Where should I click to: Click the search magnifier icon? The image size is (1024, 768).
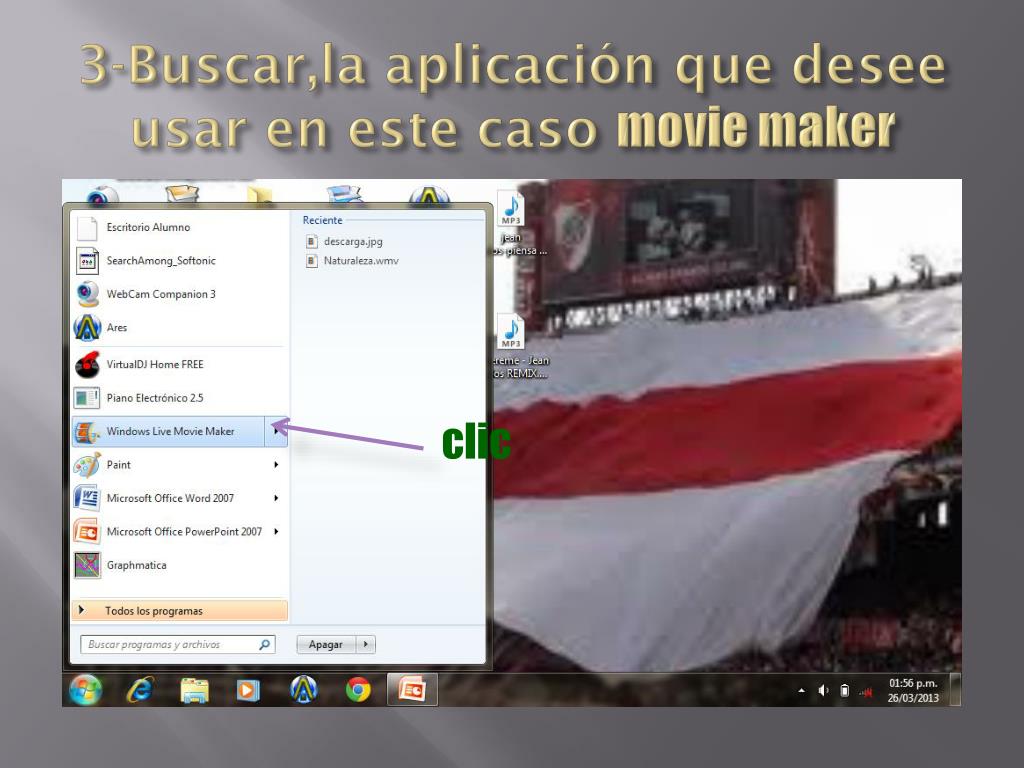(x=264, y=645)
